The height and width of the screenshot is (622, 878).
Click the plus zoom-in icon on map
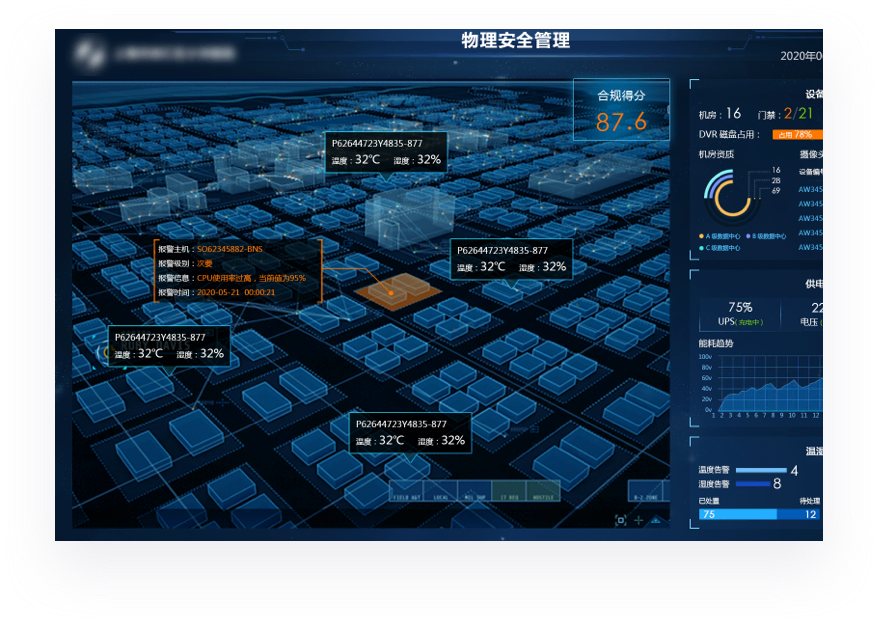click(638, 520)
